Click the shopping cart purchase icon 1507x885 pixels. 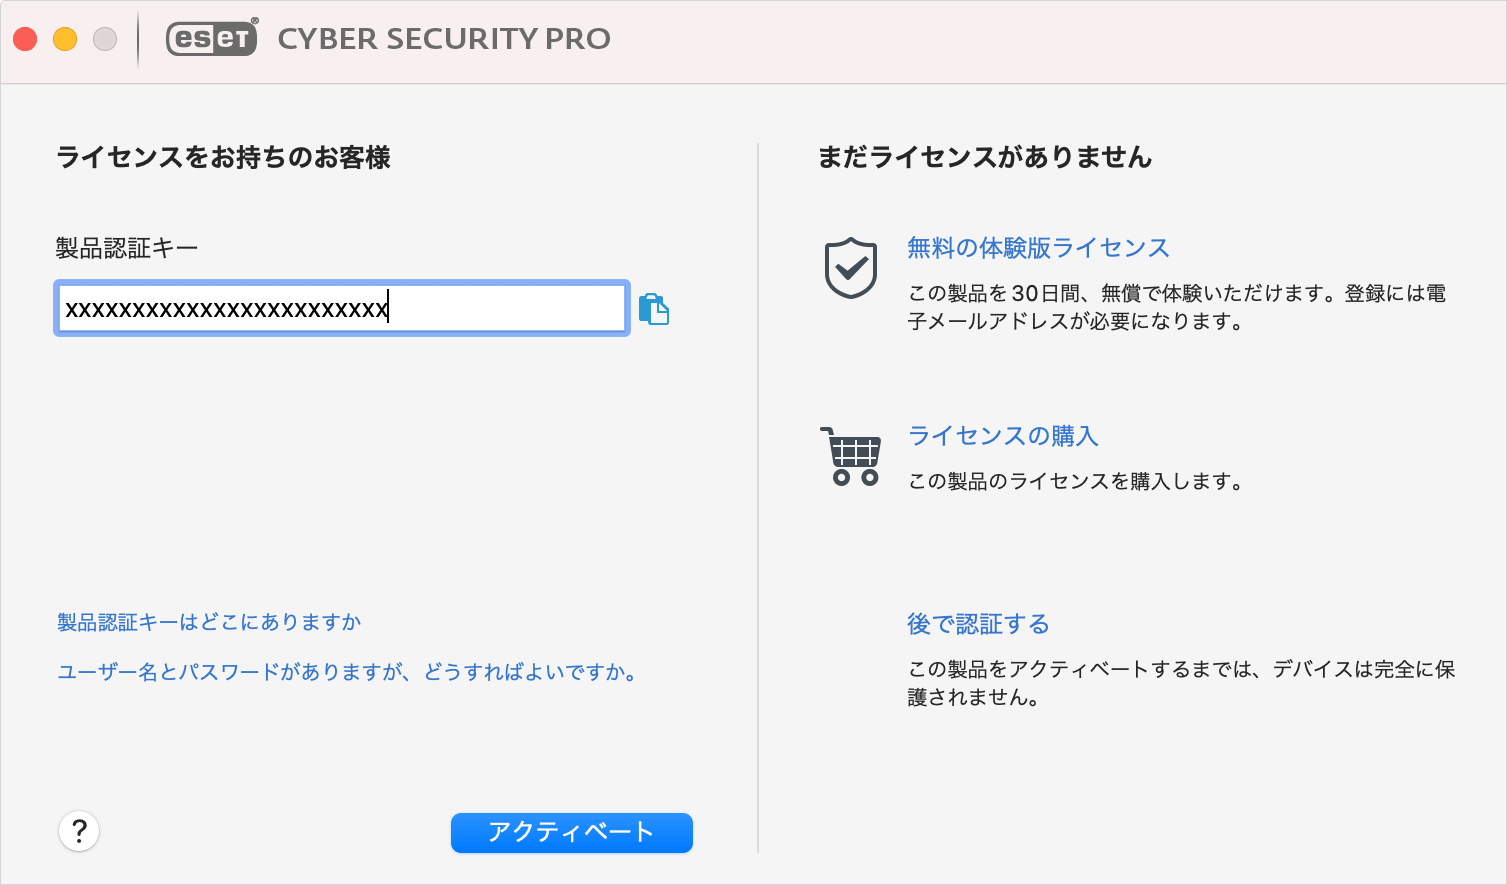(851, 456)
